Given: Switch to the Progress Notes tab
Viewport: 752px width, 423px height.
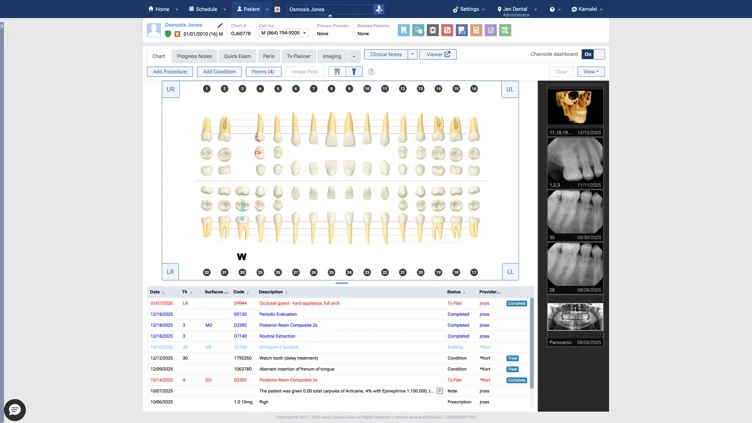Looking at the screenshot, I should [x=194, y=56].
